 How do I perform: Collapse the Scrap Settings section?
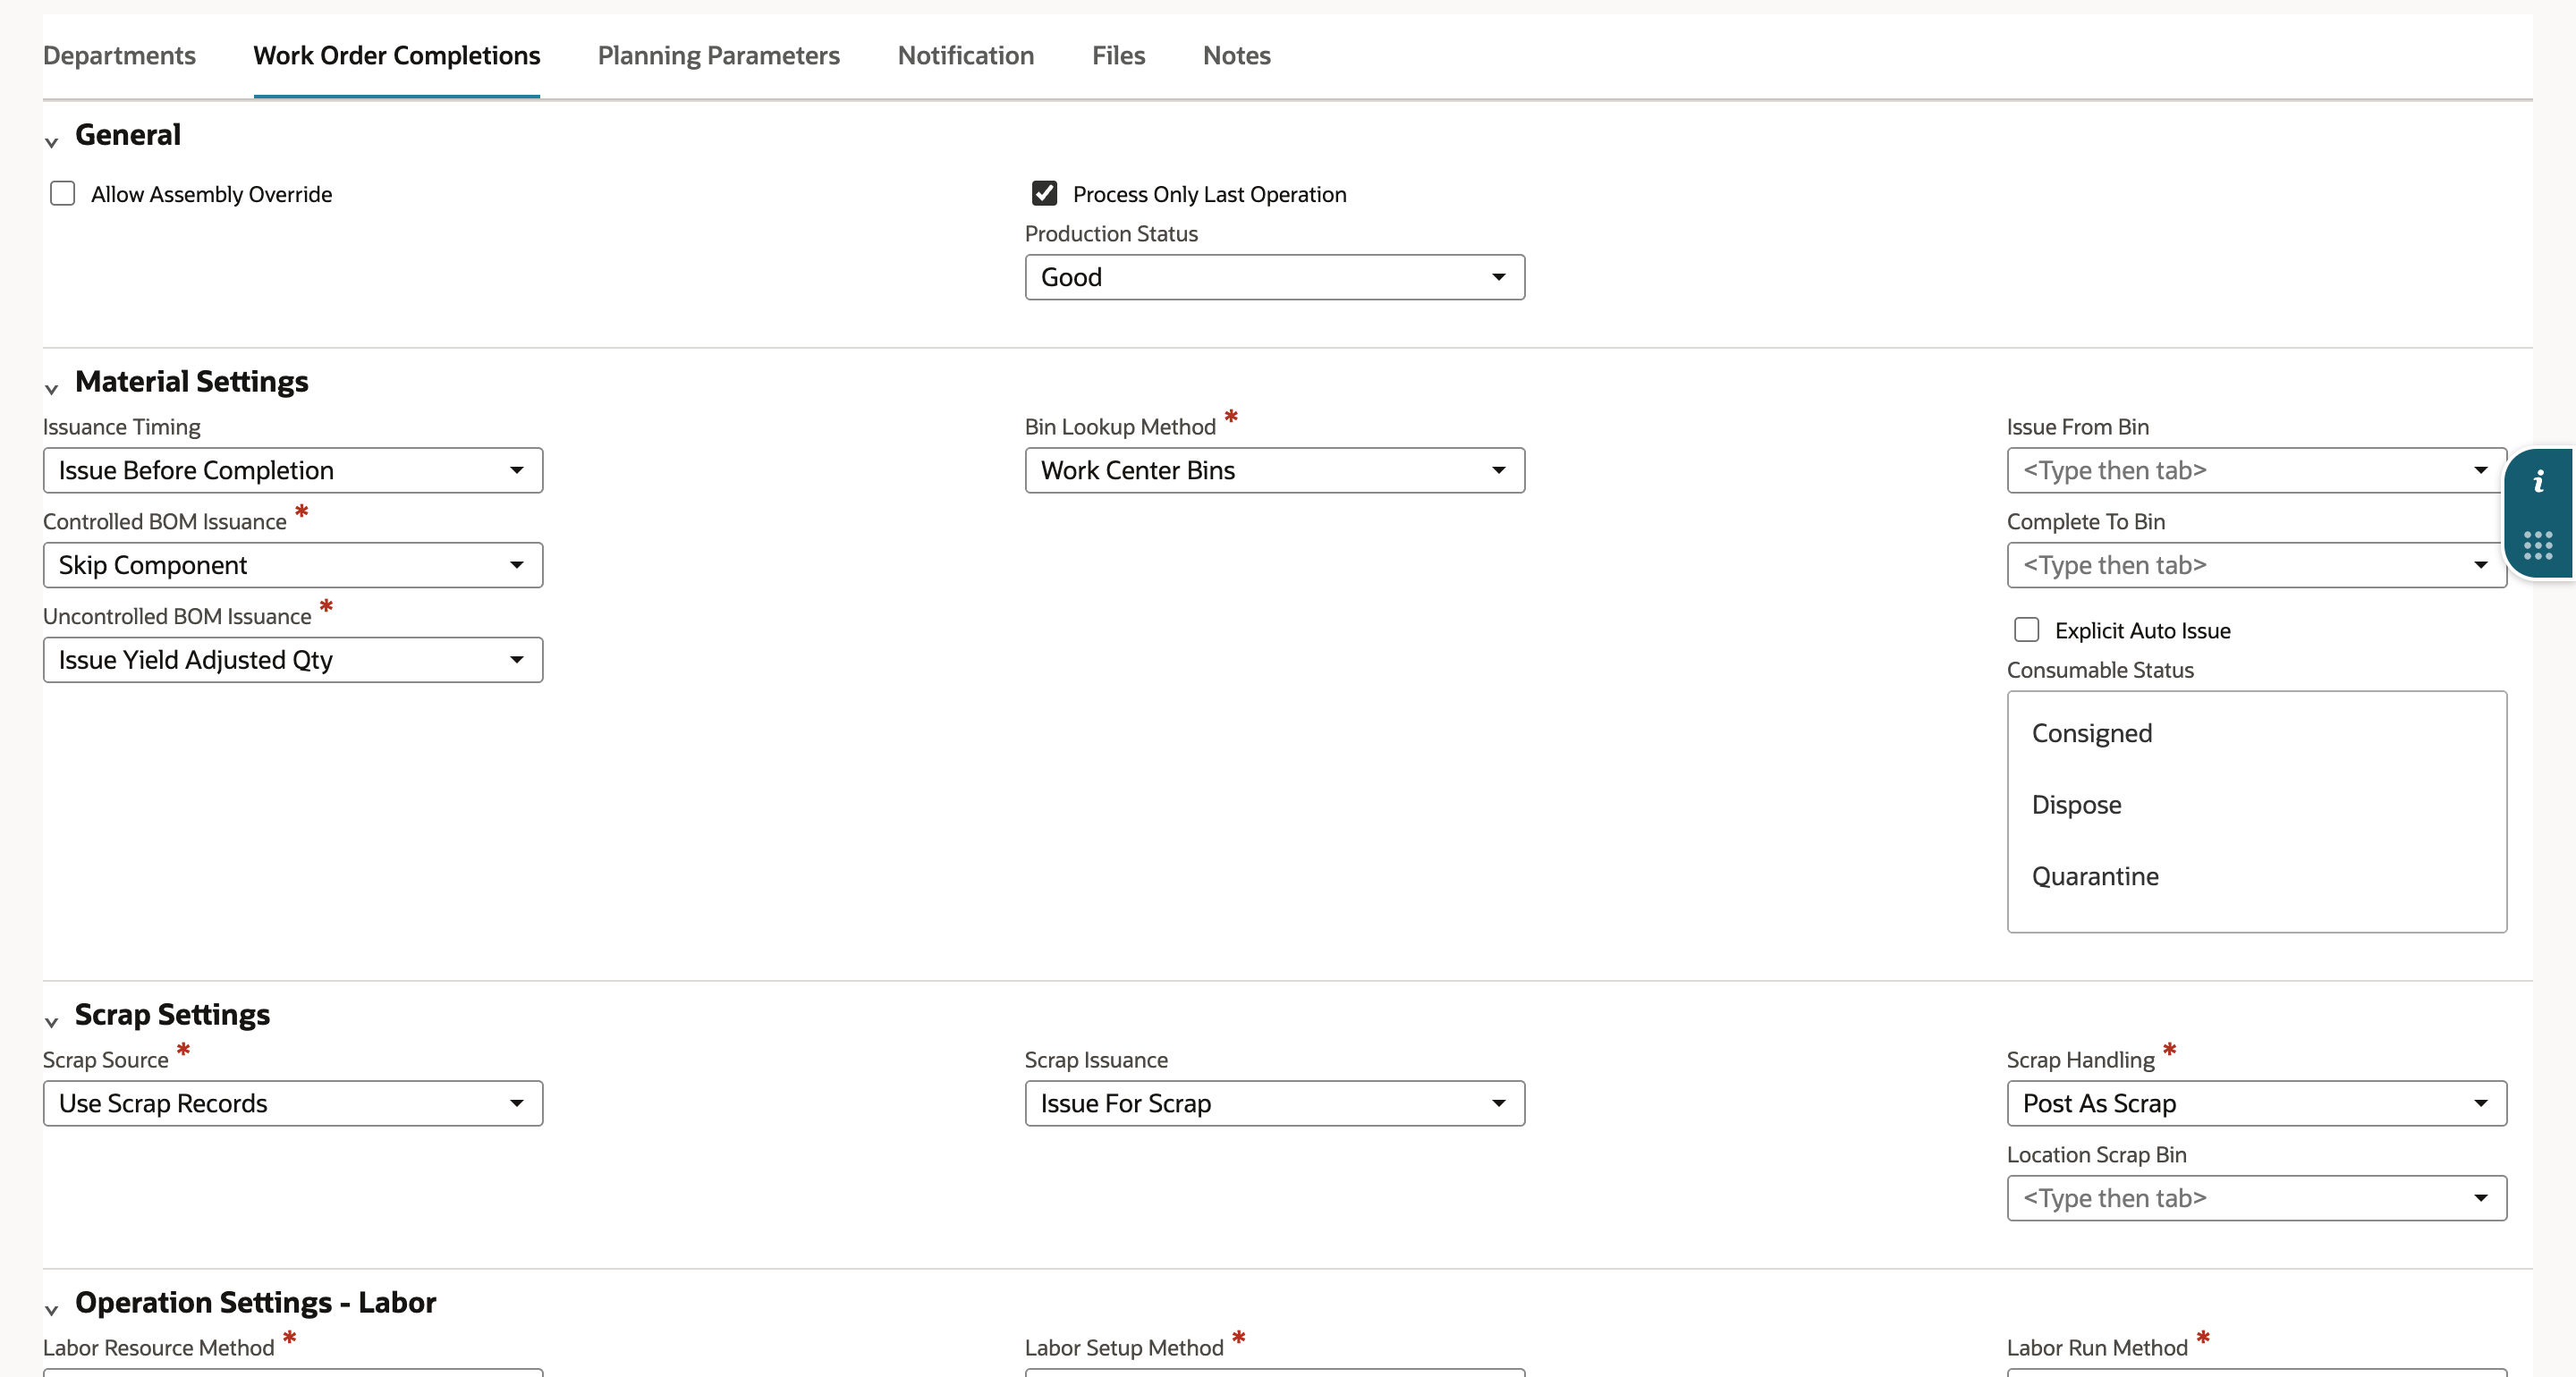pyautogui.click(x=51, y=1022)
